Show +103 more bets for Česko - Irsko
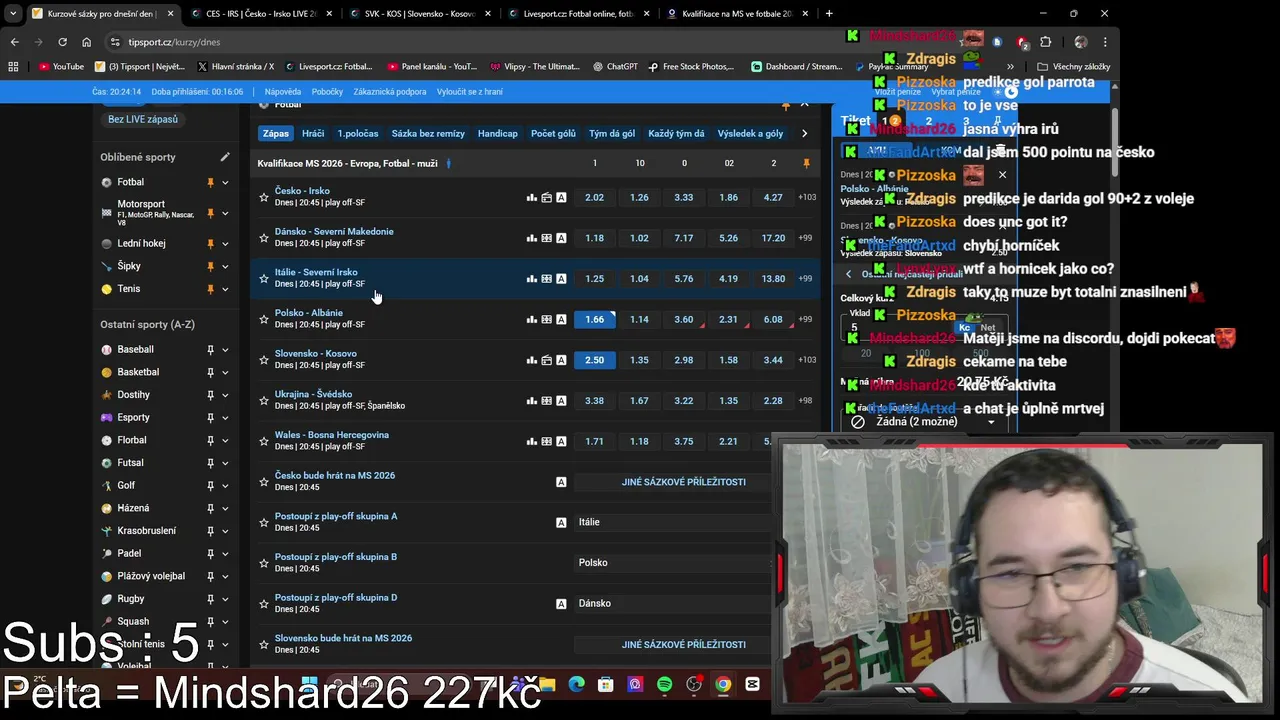Screen dimensions: 1280x720 click(x=806, y=197)
